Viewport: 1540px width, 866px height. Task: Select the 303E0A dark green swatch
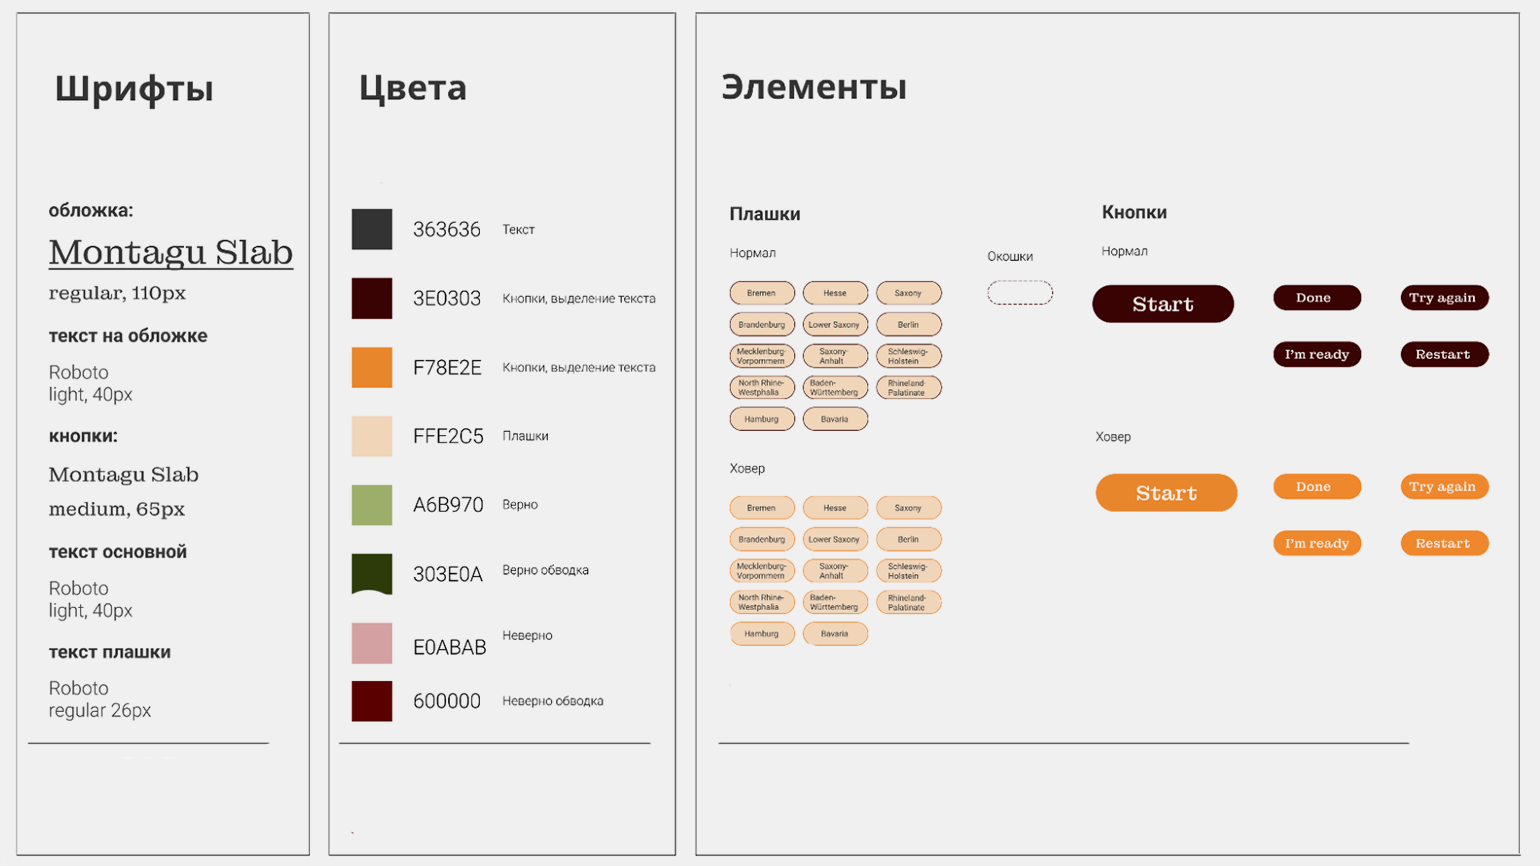click(x=372, y=573)
